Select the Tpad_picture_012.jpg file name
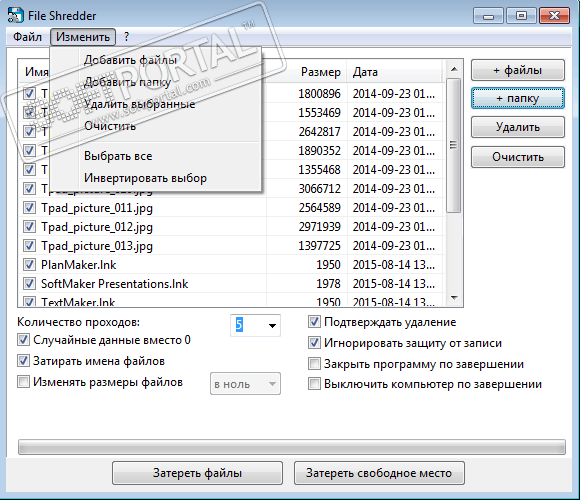The height and width of the screenshot is (500, 580). pos(97,227)
